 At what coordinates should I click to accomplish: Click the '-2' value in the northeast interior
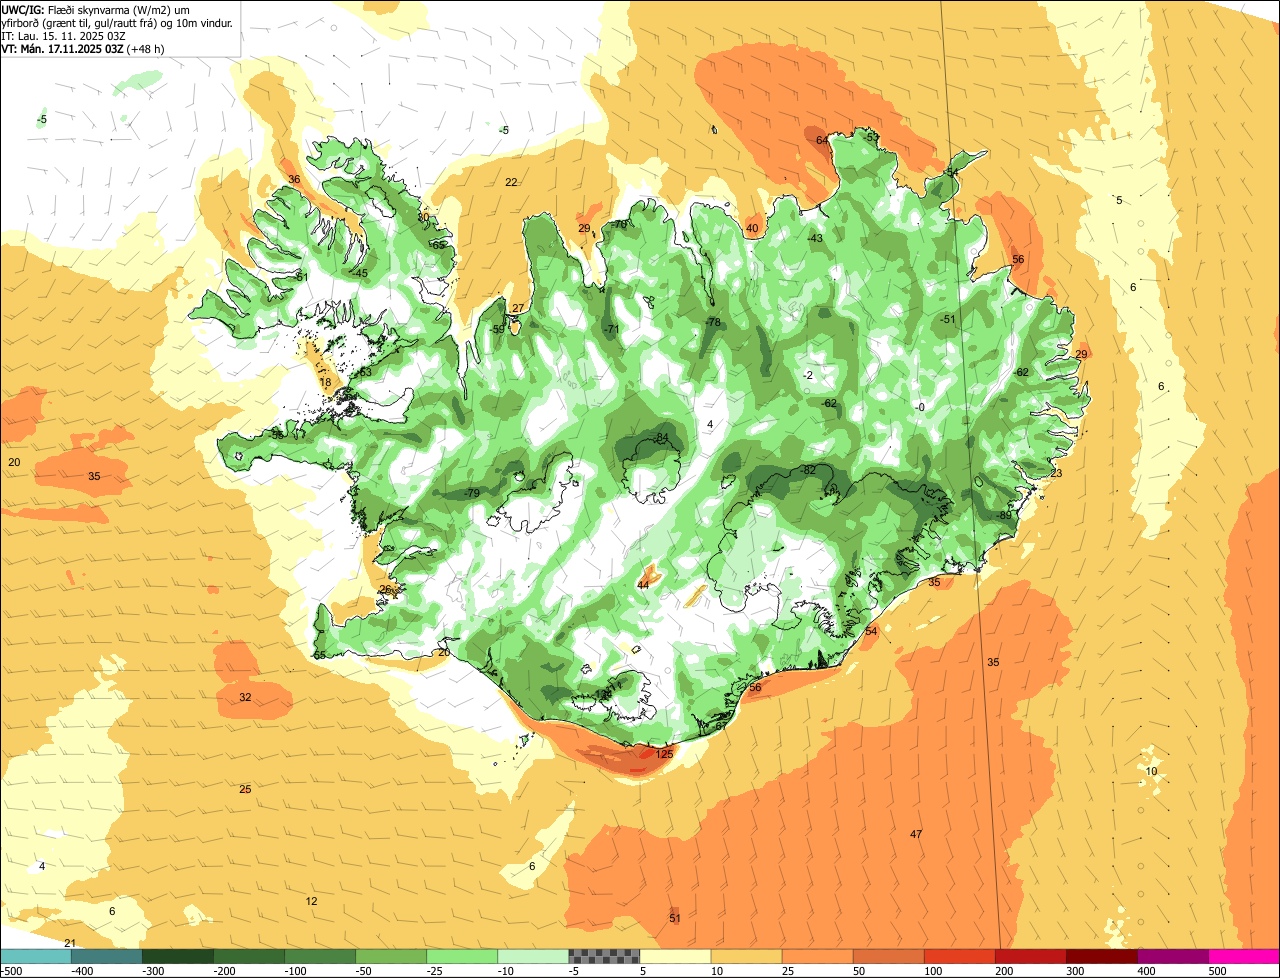coord(808,375)
